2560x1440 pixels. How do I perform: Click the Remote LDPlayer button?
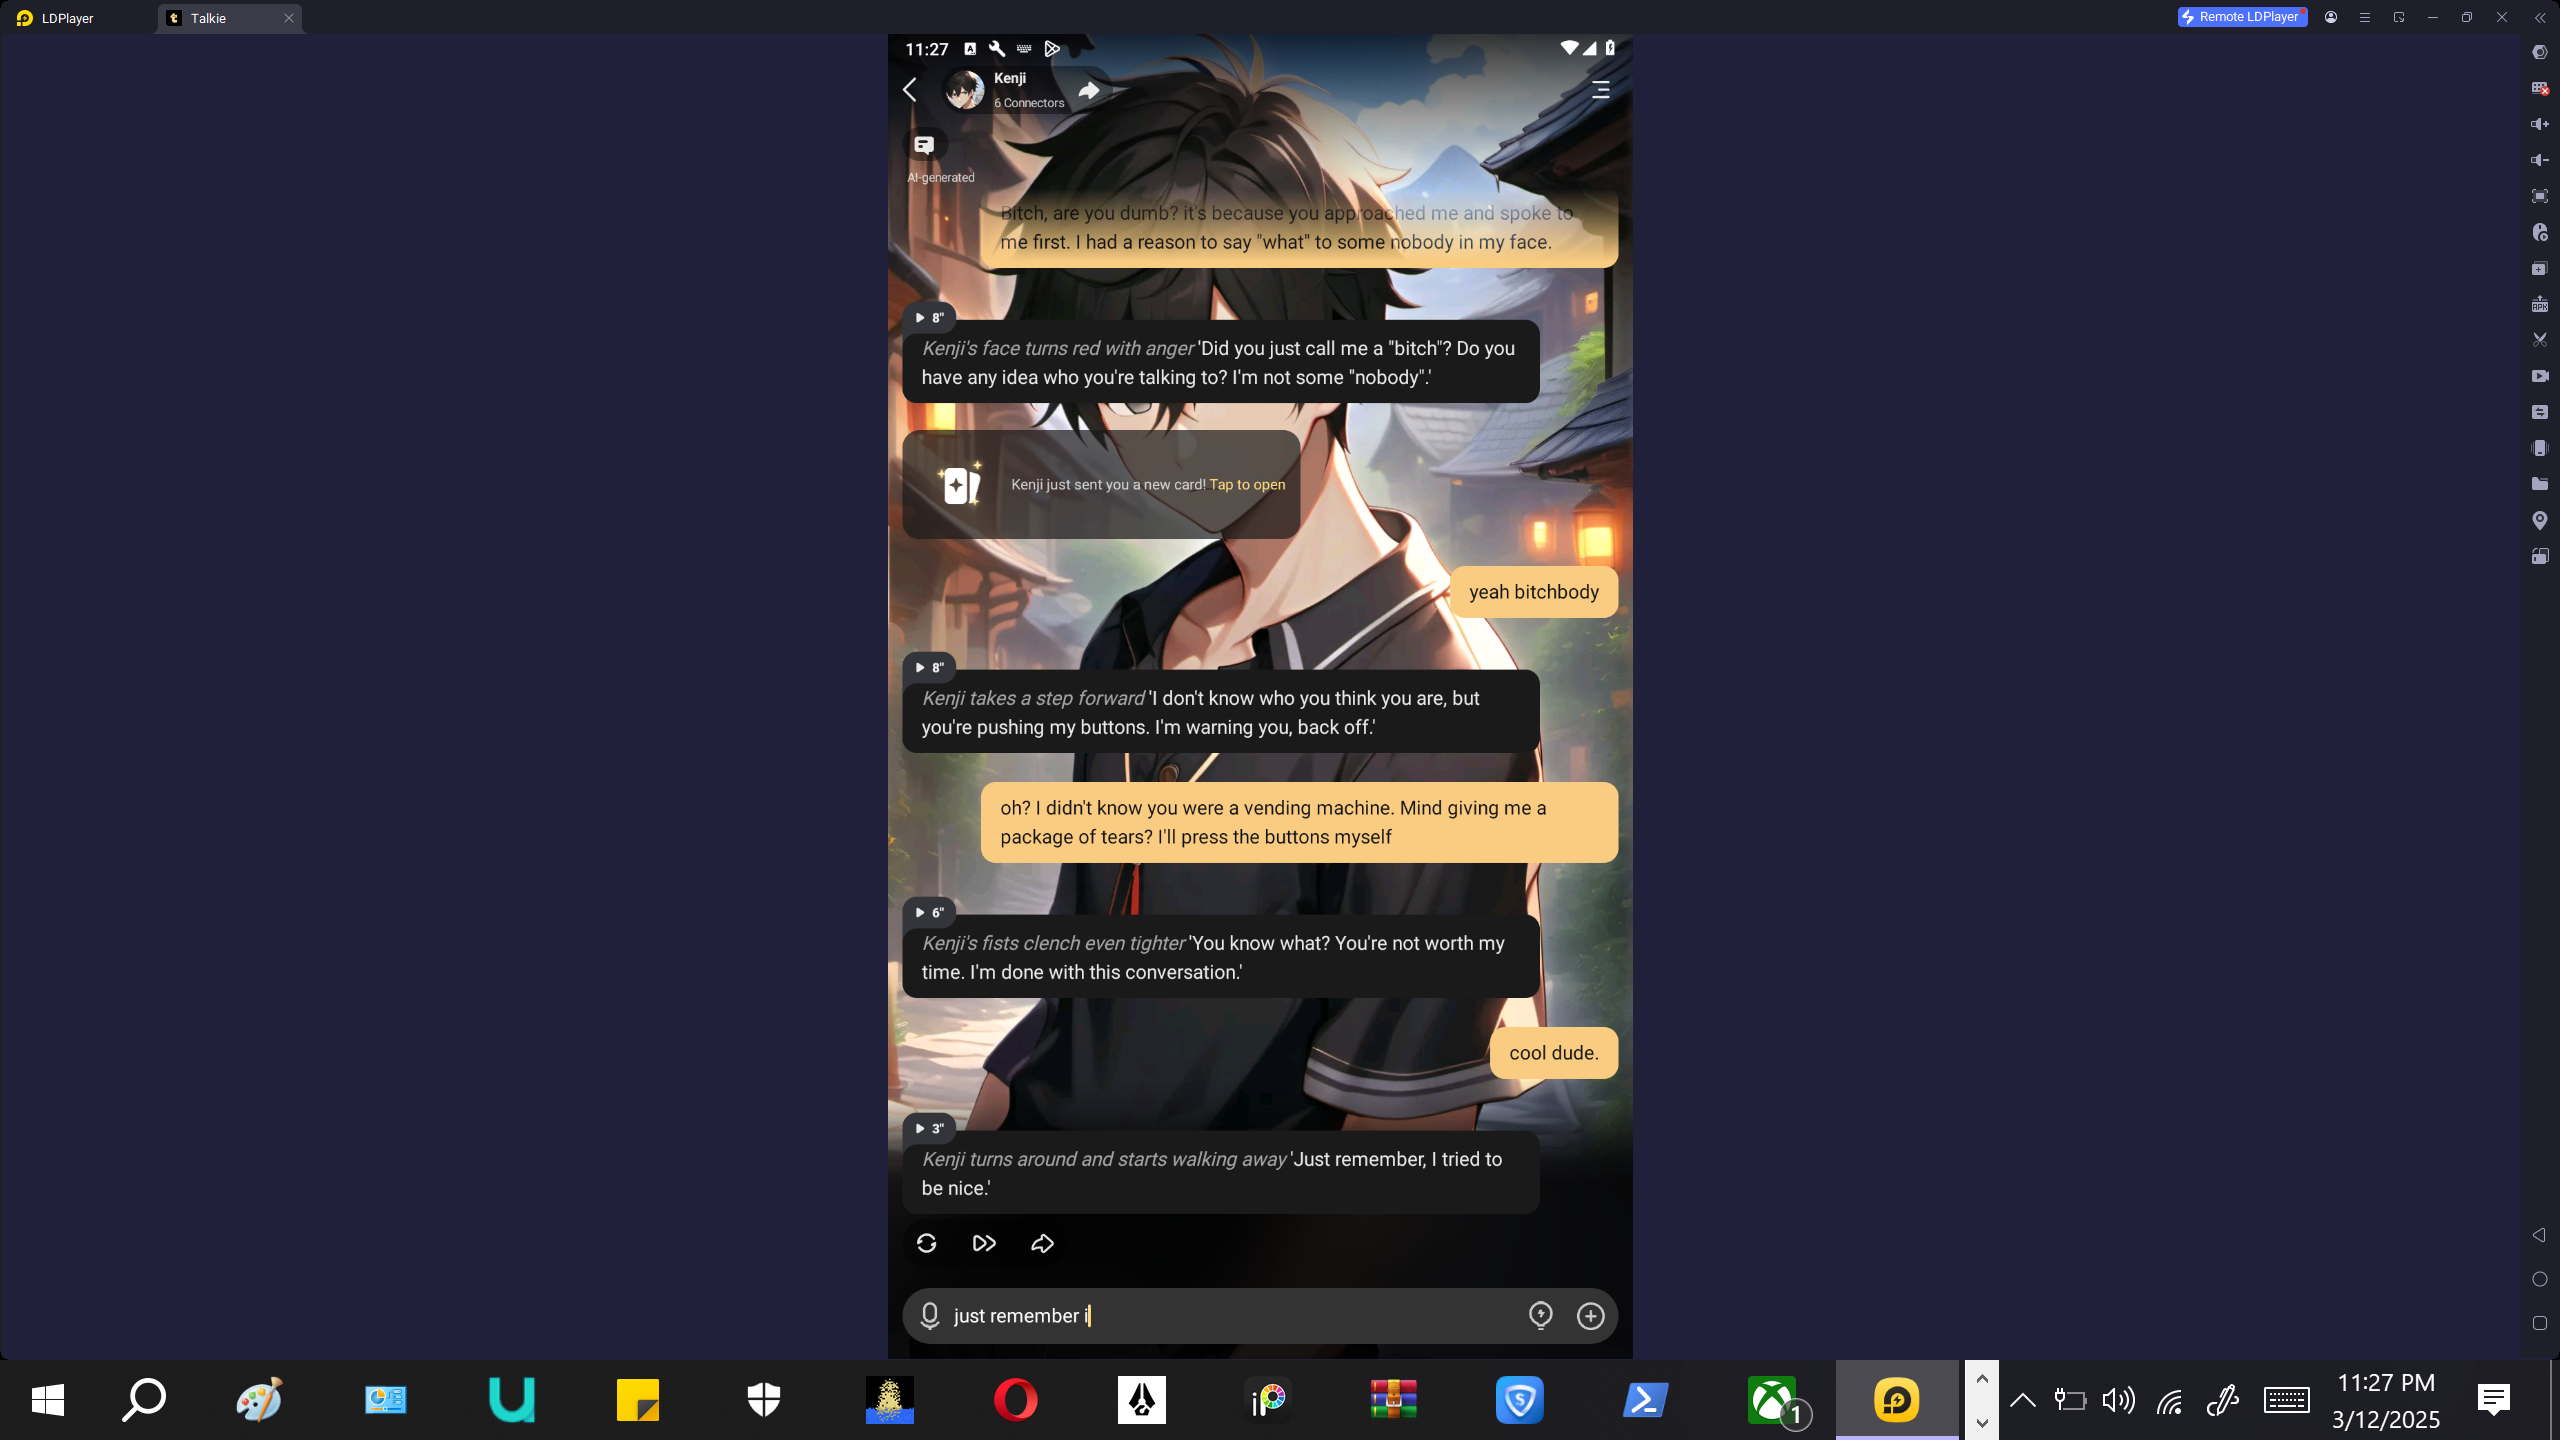(x=2242, y=17)
